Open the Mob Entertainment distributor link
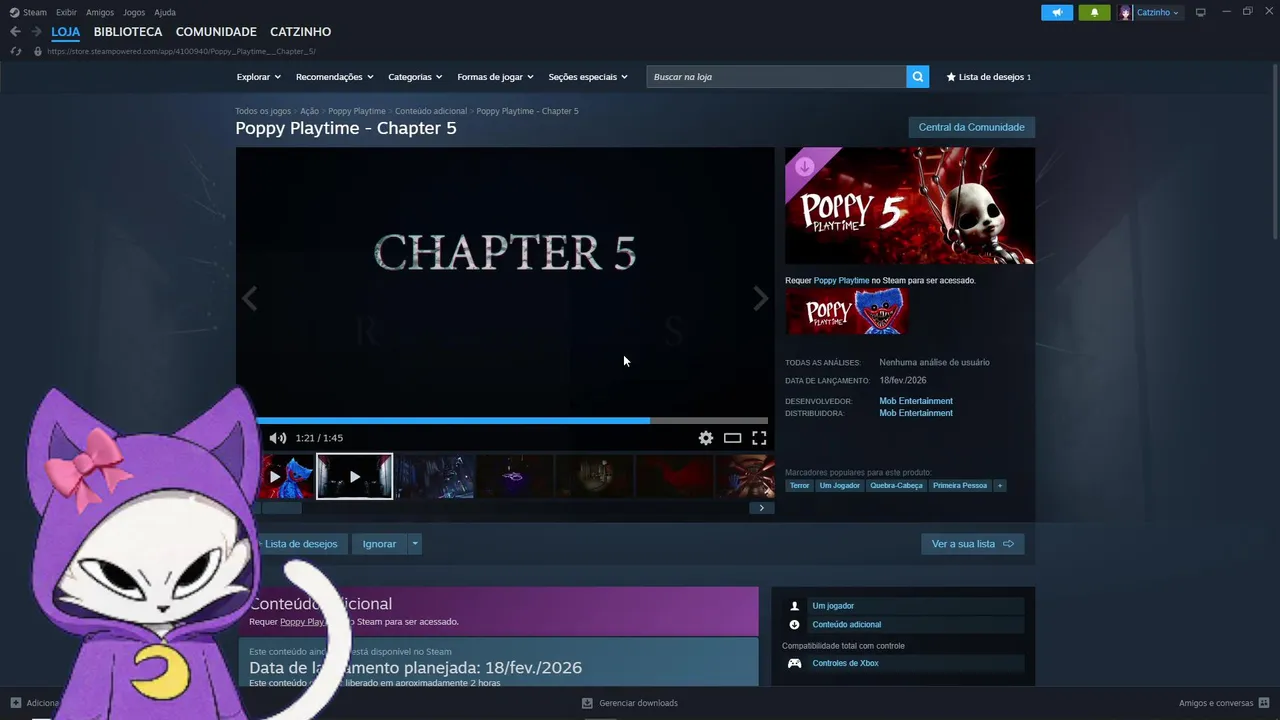This screenshot has width=1280, height=720. (916, 413)
